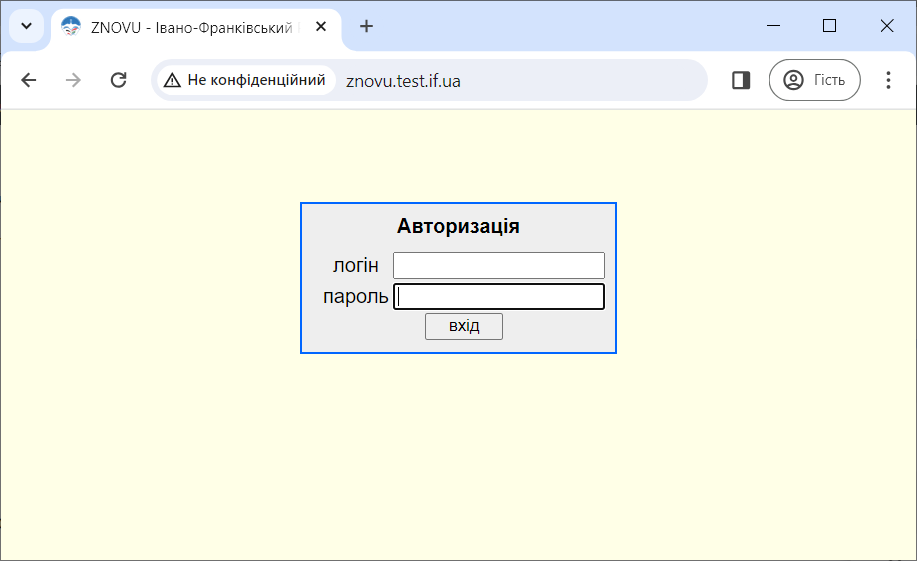The width and height of the screenshot is (917, 561).
Task: Maximize the browser window
Action: [x=829, y=26]
